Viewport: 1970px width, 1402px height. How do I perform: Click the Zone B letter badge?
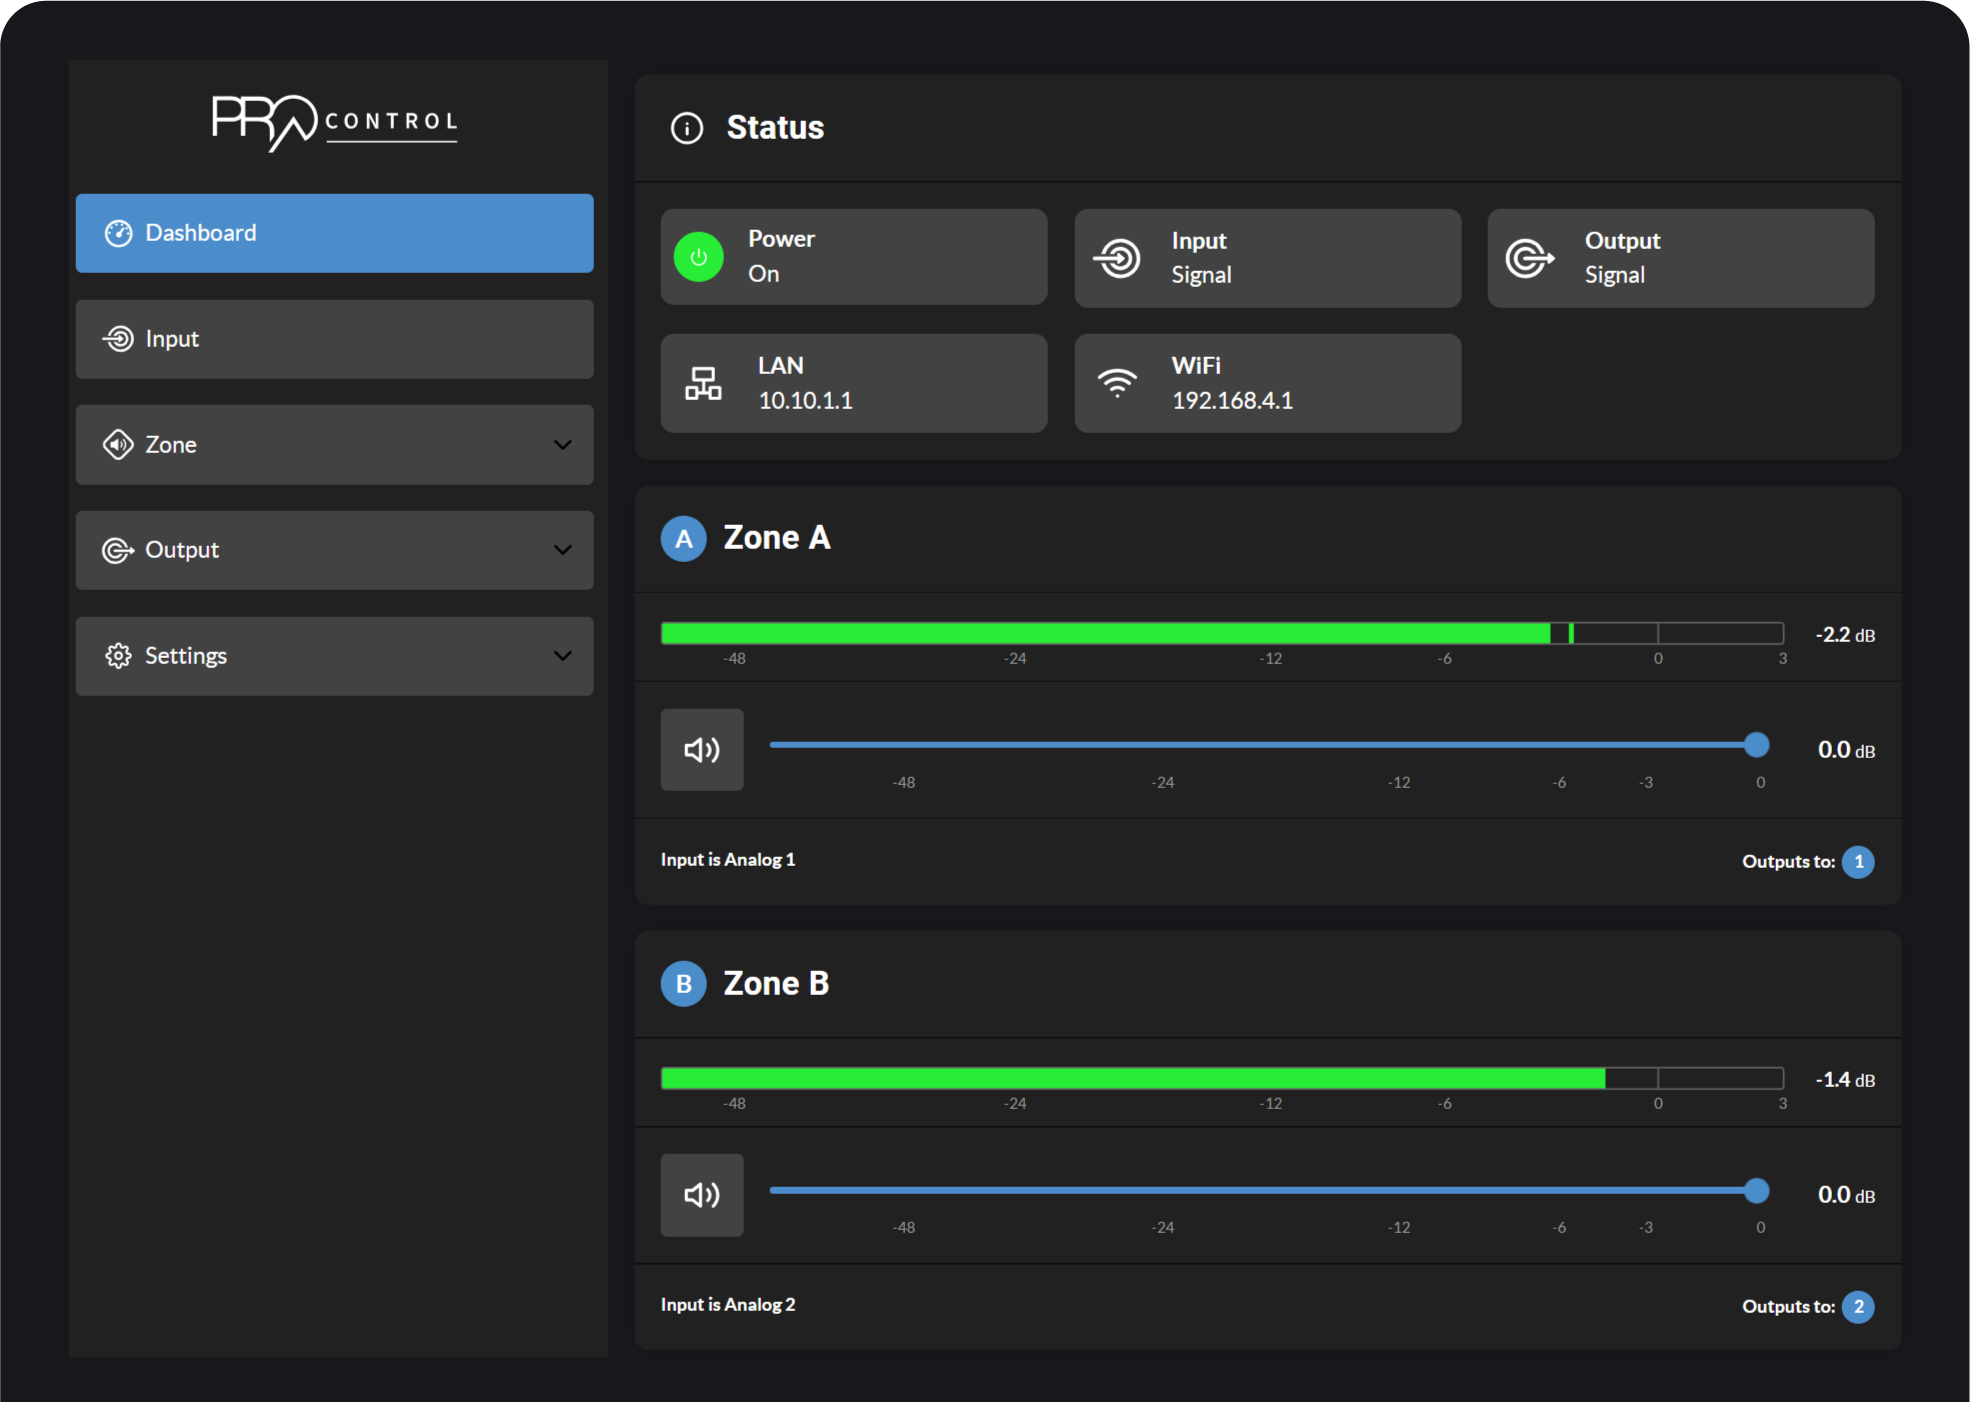(x=684, y=984)
